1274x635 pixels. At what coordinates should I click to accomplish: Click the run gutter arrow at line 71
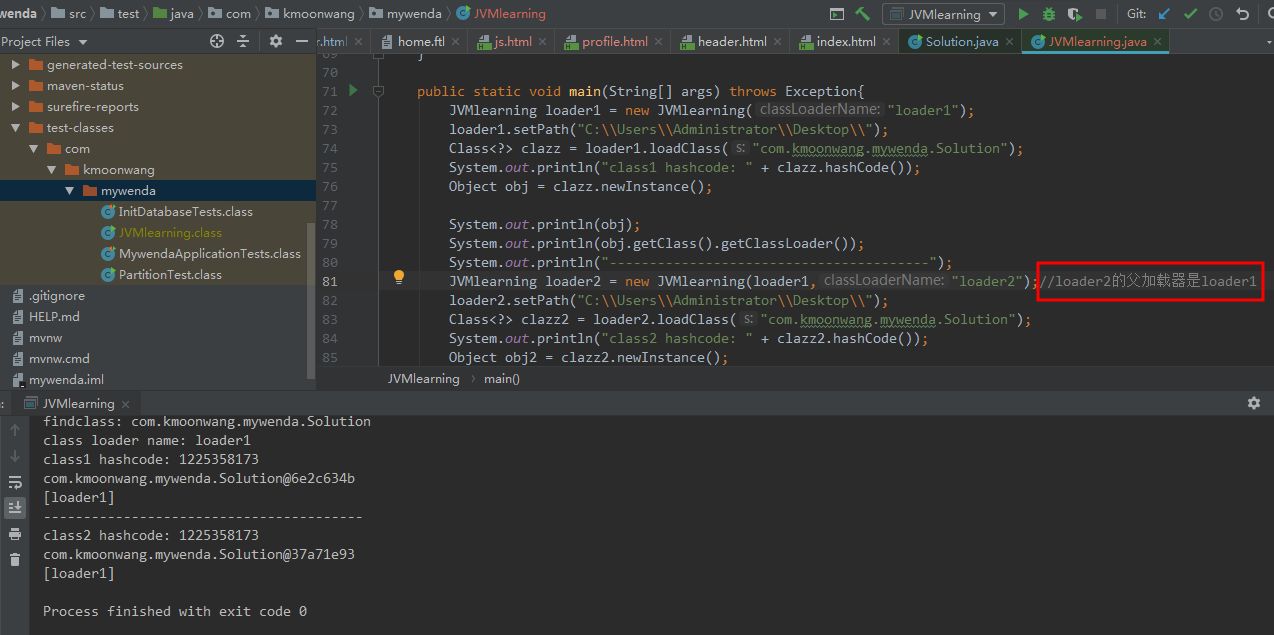coord(353,91)
